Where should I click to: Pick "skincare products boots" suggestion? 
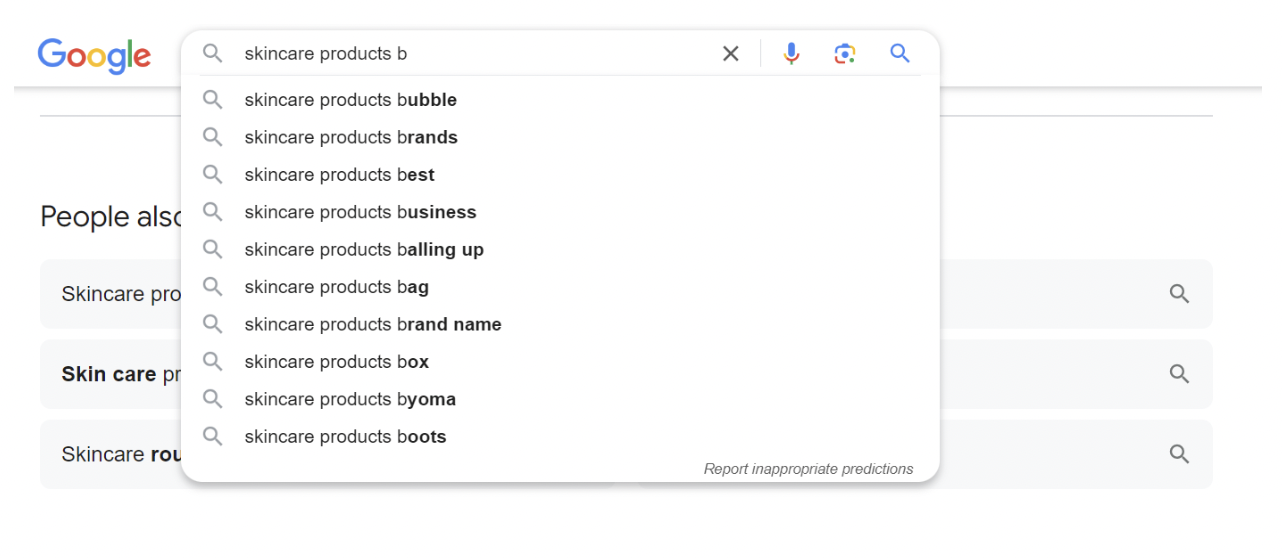[345, 437]
